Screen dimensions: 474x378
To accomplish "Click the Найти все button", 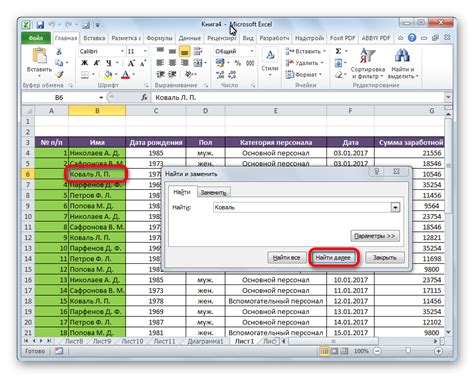I will (x=286, y=257).
